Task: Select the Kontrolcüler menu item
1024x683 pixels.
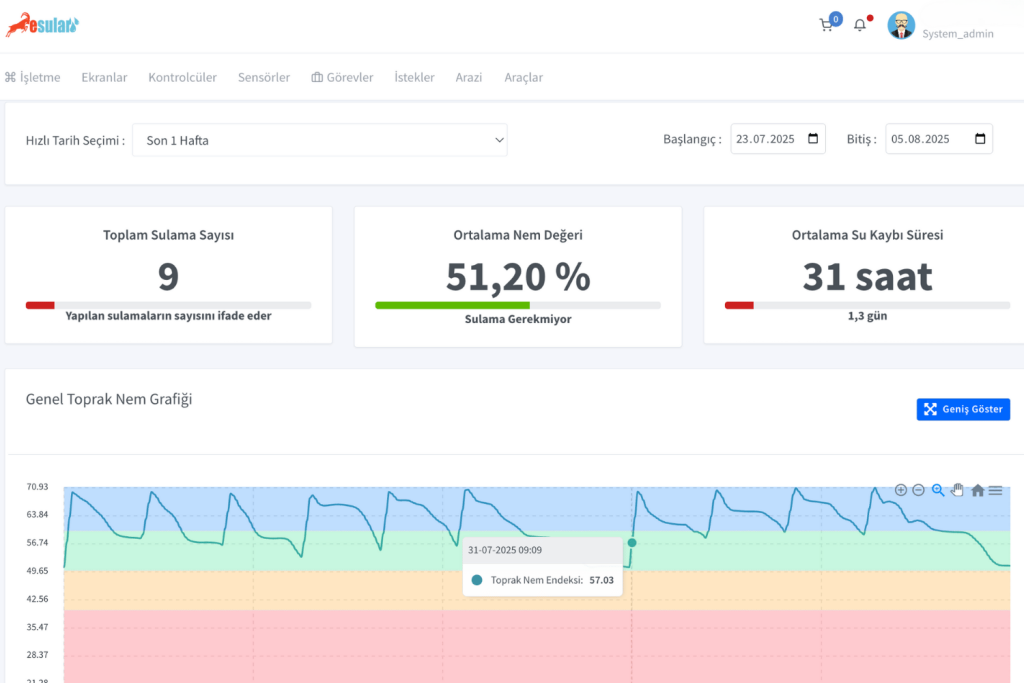Action: click(x=182, y=77)
